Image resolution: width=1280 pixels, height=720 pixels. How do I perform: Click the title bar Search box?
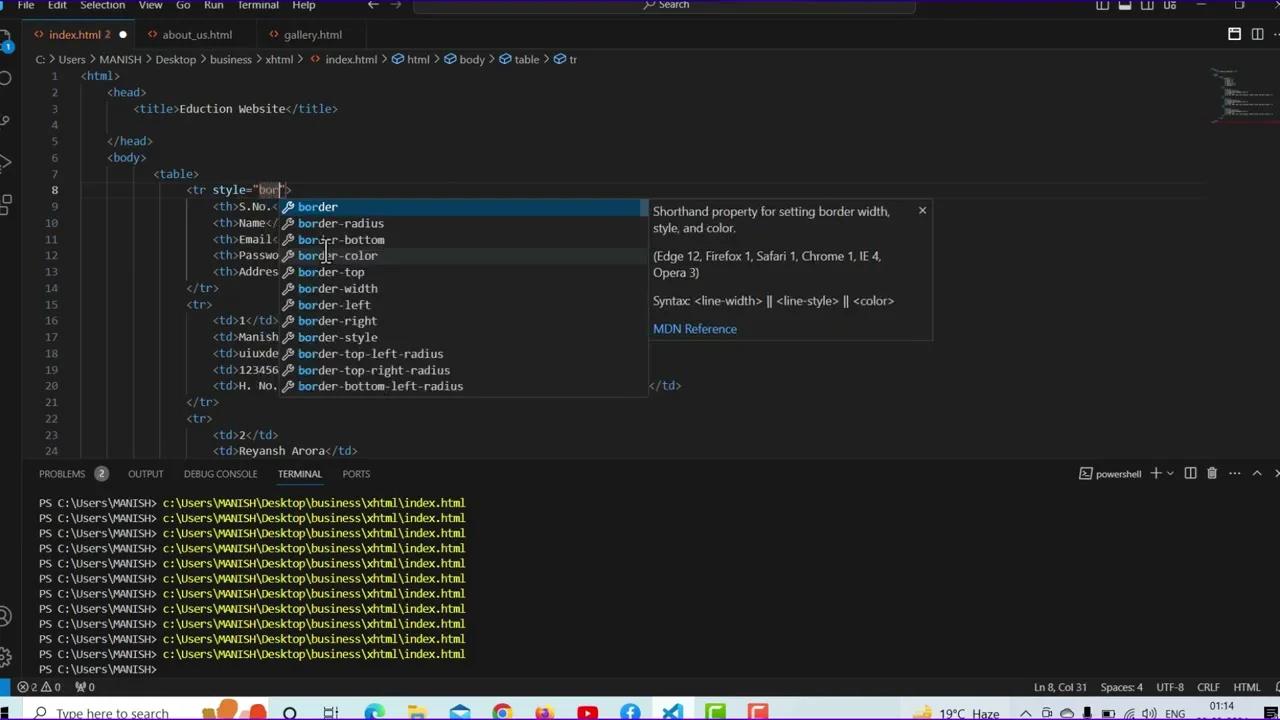pos(664,5)
